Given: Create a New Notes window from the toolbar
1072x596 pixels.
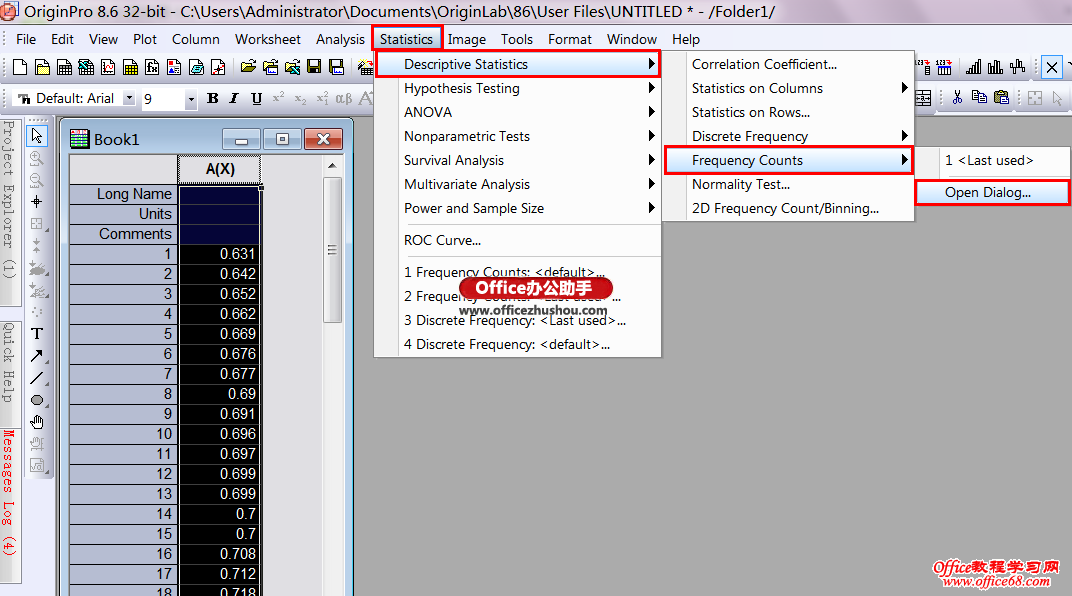Looking at the screenshot, I should coord(196,67).
